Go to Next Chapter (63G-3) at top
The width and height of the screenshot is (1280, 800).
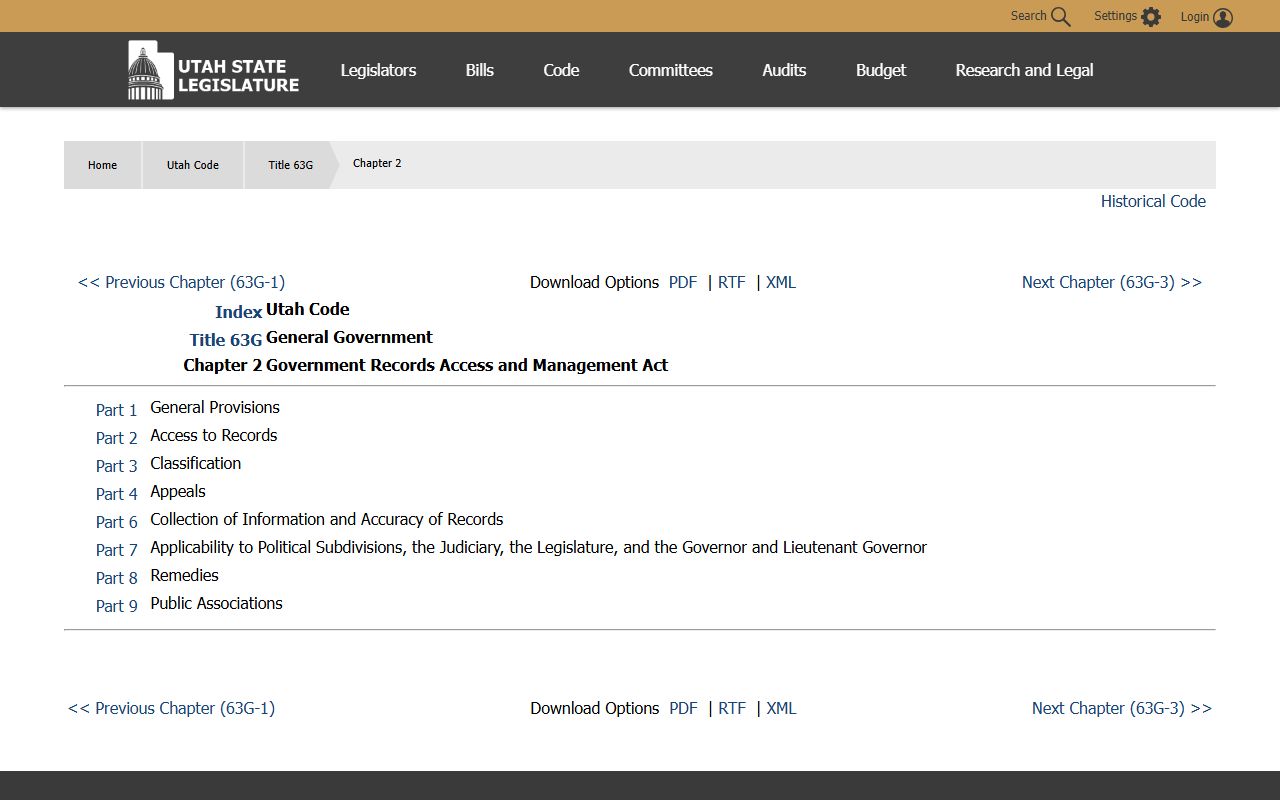(x=1111, y=282)
